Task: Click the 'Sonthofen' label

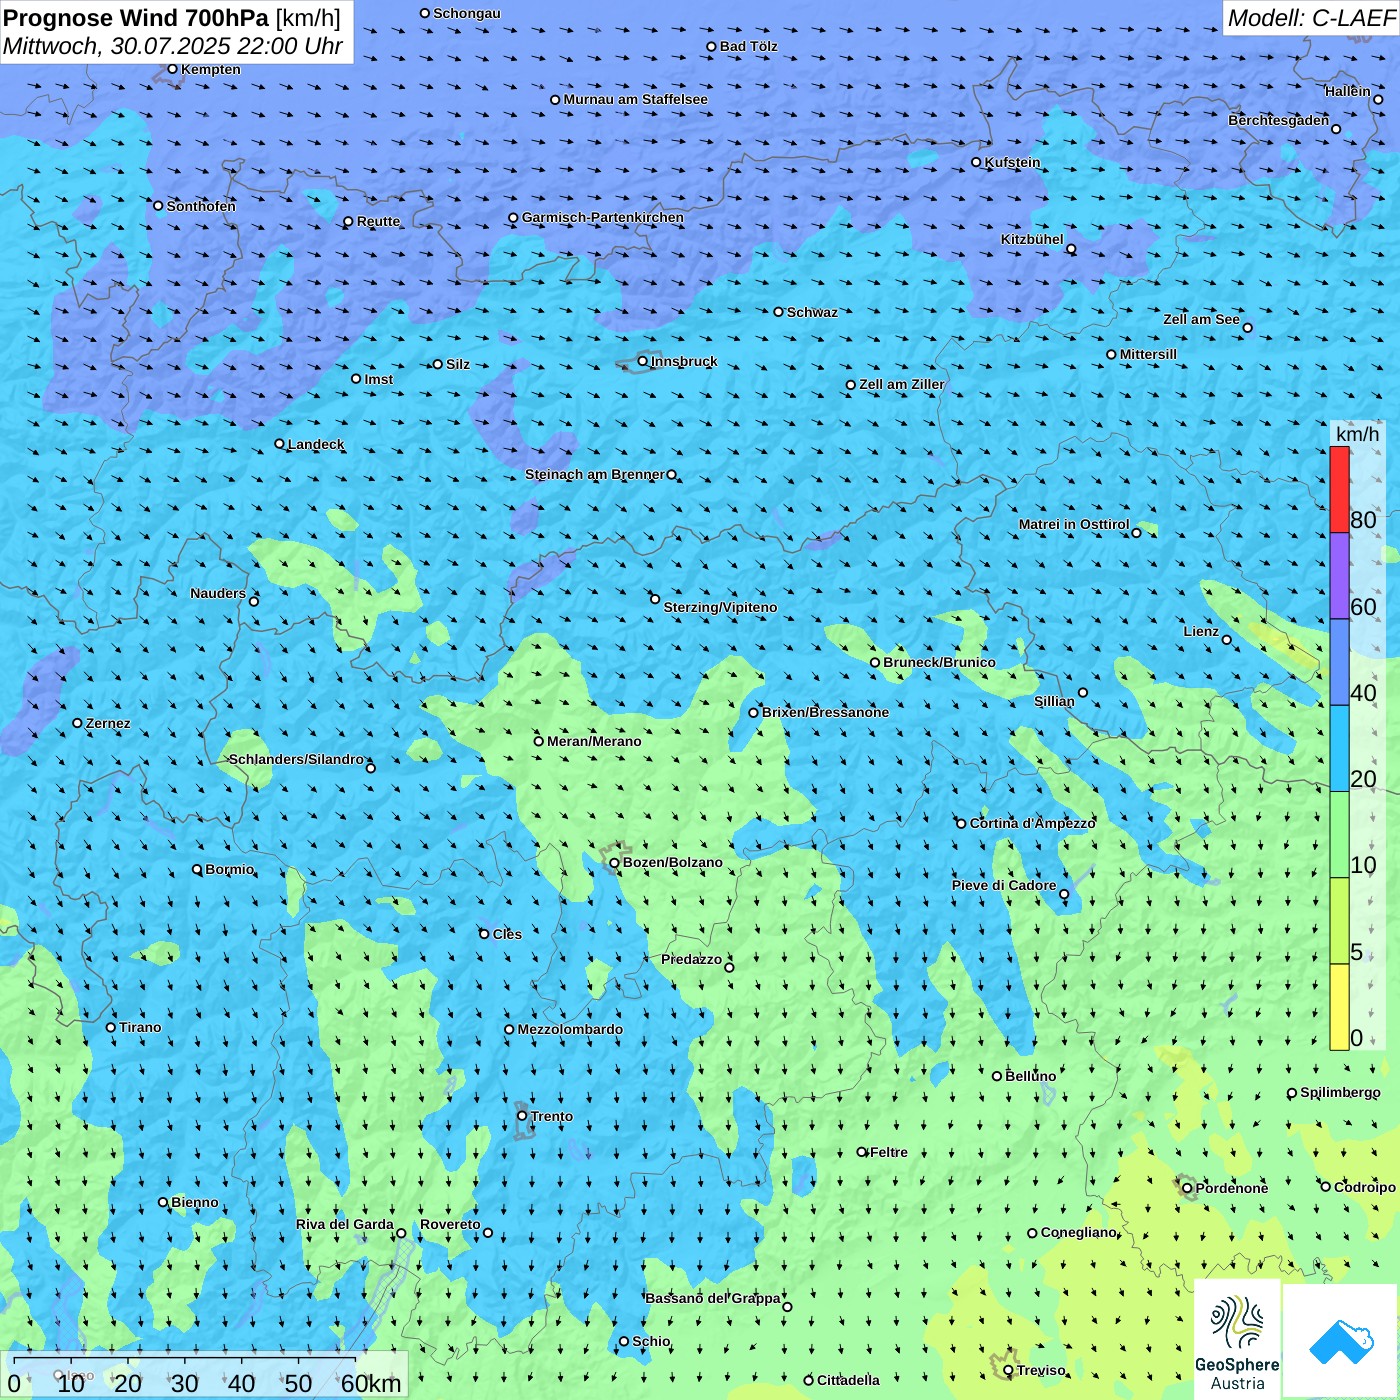Action: pyautogui.click(x=201, y=206)
